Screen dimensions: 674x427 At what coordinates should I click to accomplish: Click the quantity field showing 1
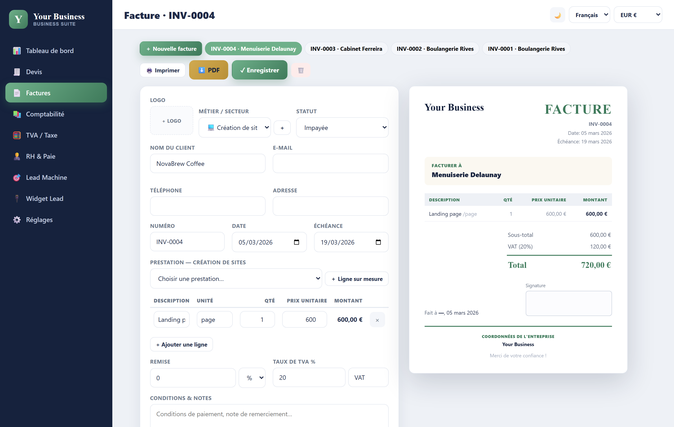(257, 319)
